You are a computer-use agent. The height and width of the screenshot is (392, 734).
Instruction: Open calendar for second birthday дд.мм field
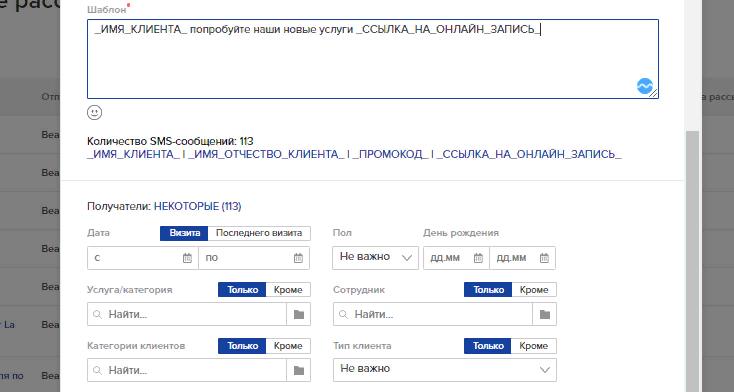pos(544,258)
